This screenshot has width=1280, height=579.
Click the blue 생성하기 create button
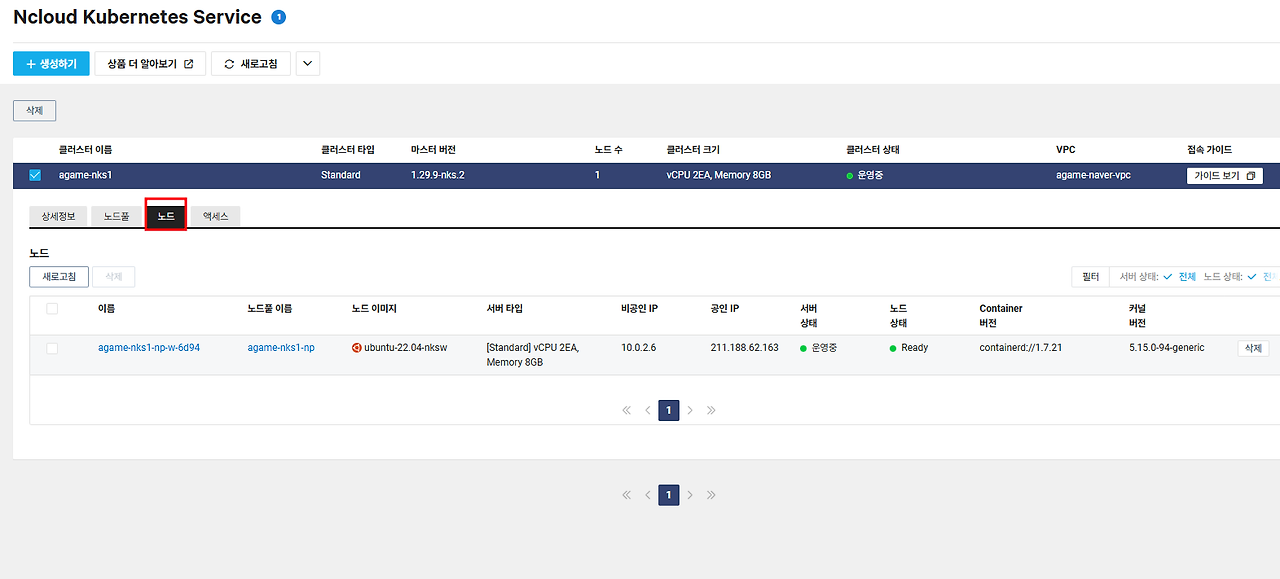click(x=51, y=64)
